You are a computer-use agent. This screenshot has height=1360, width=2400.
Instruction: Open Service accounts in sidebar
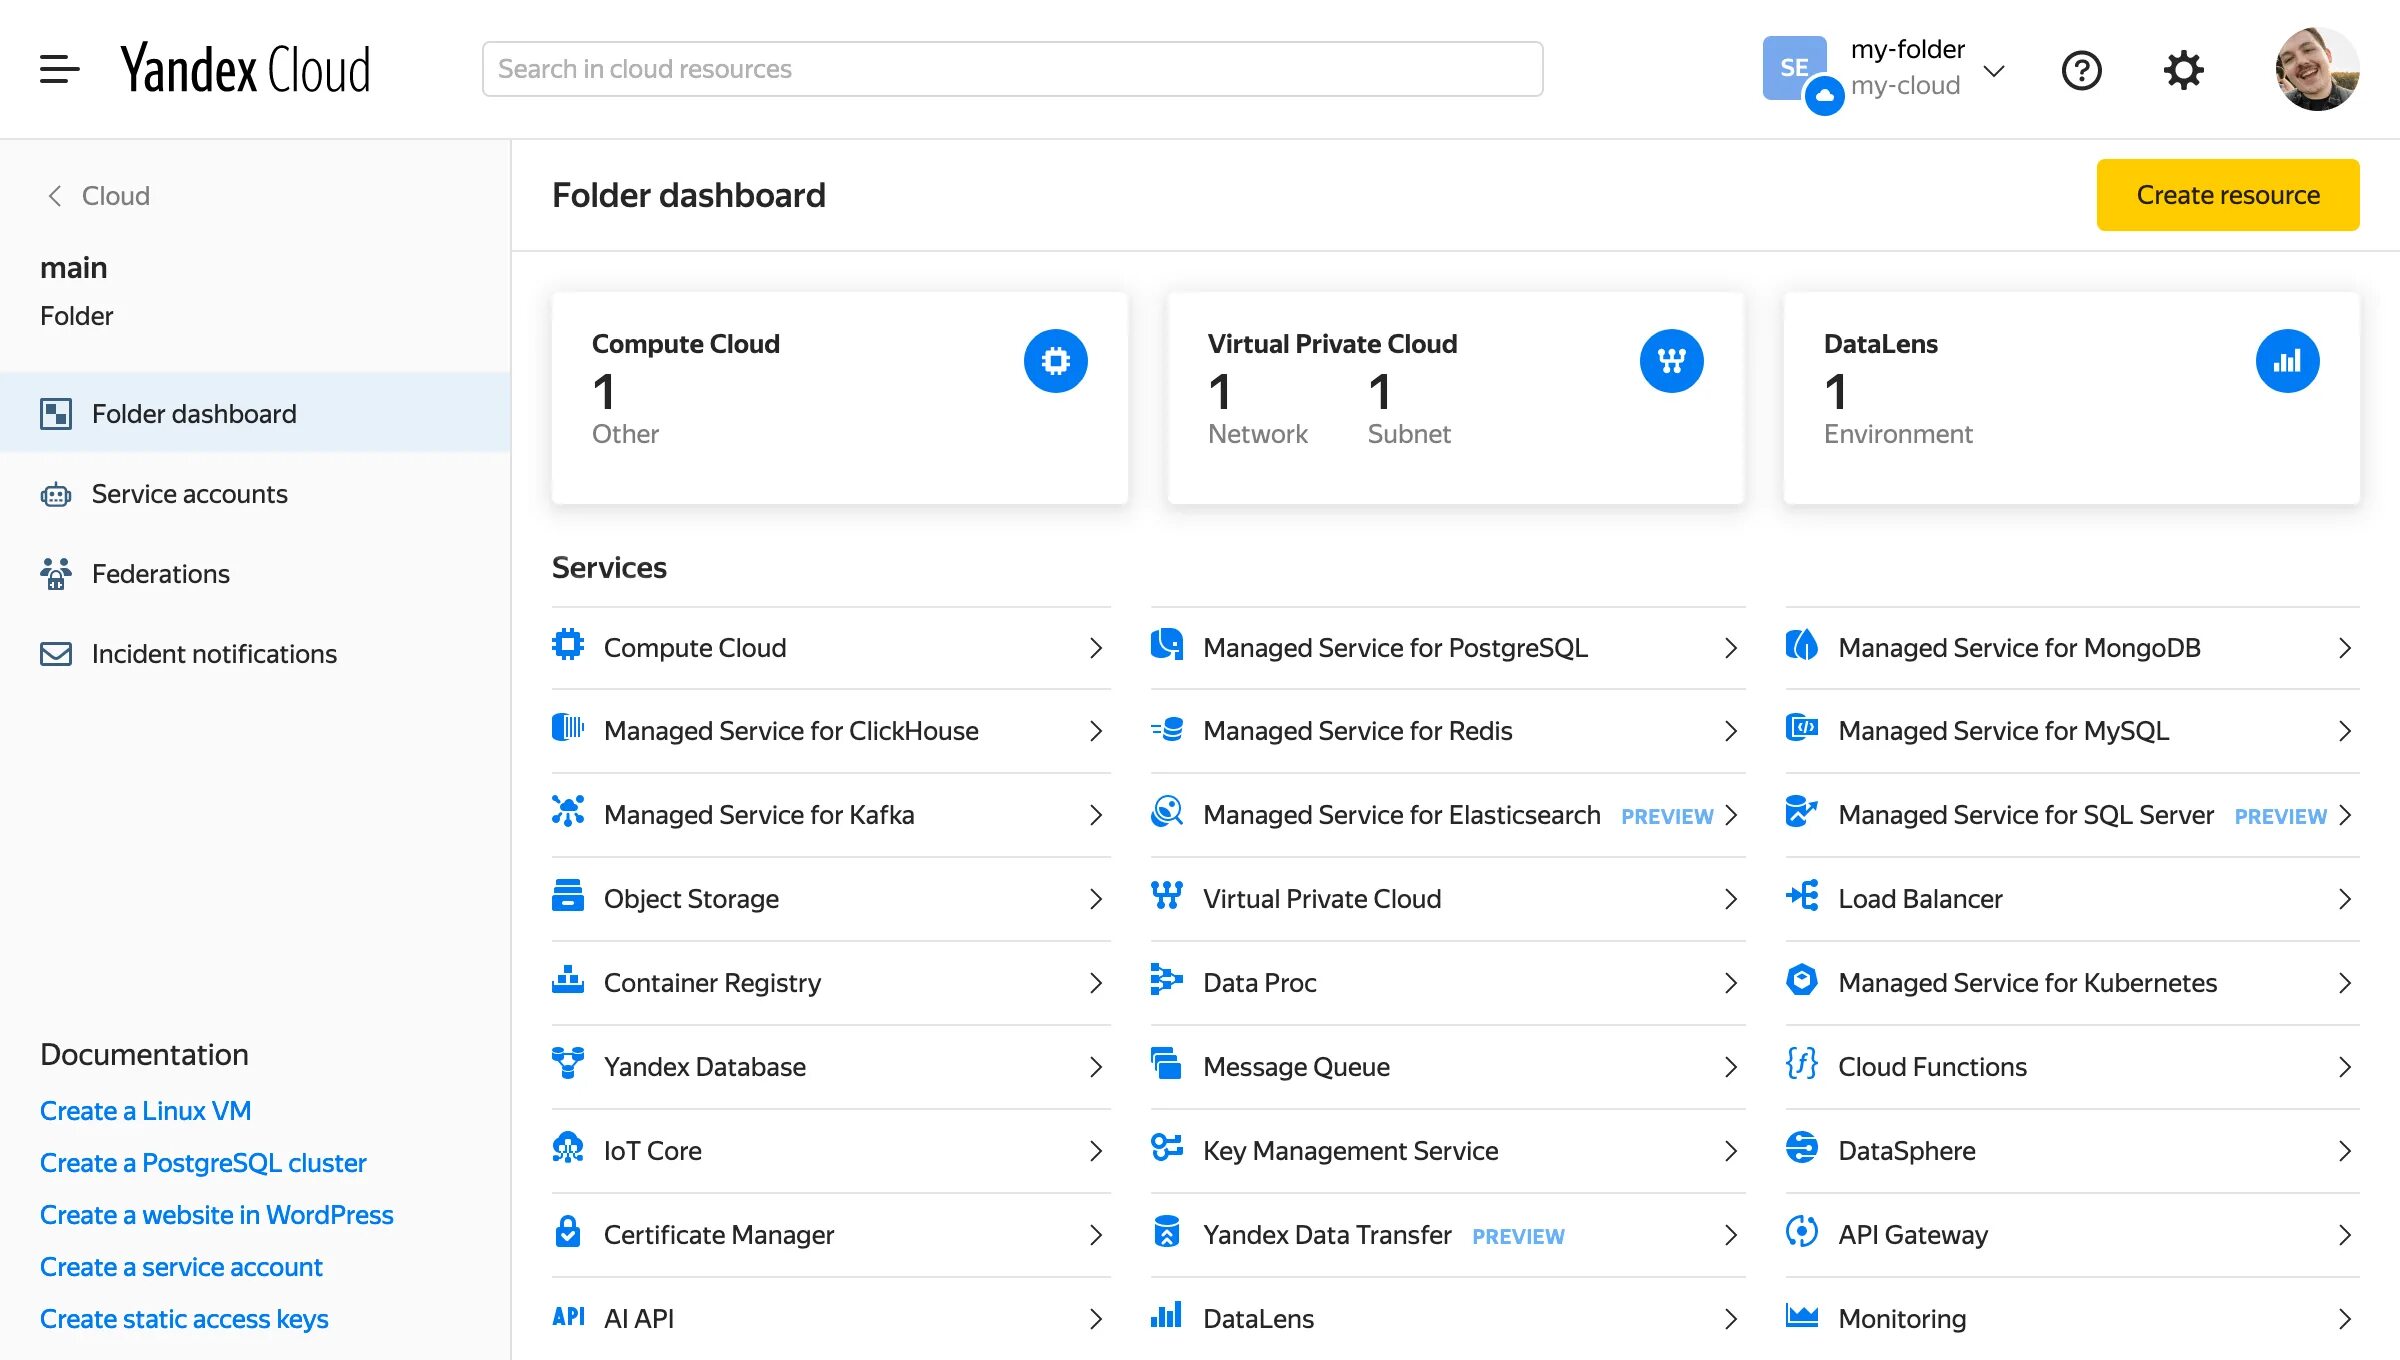pos(255,493)
